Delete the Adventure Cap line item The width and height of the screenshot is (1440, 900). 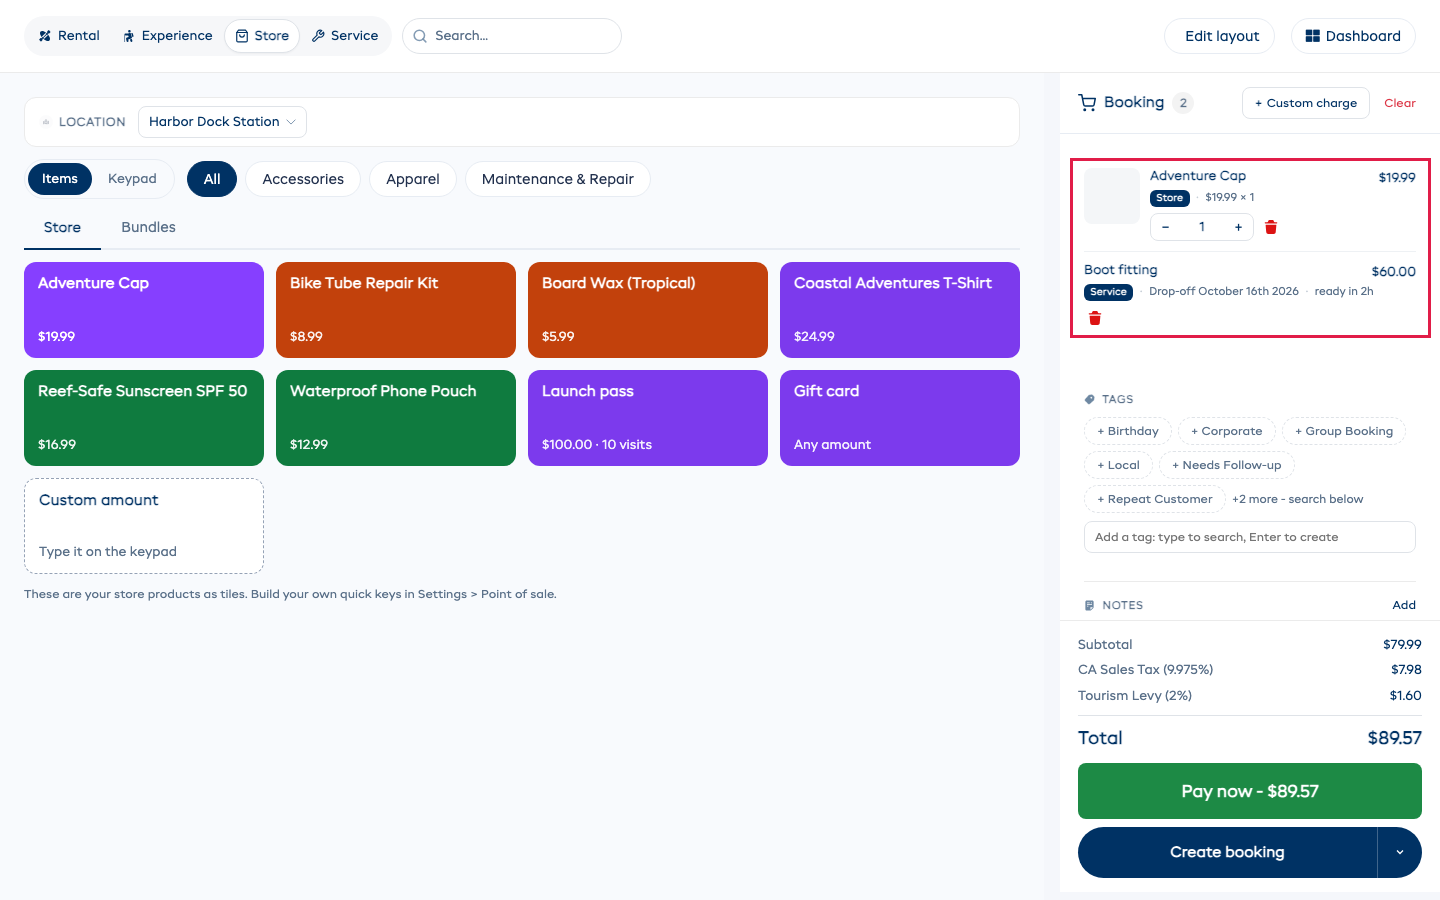(1271, 227)
